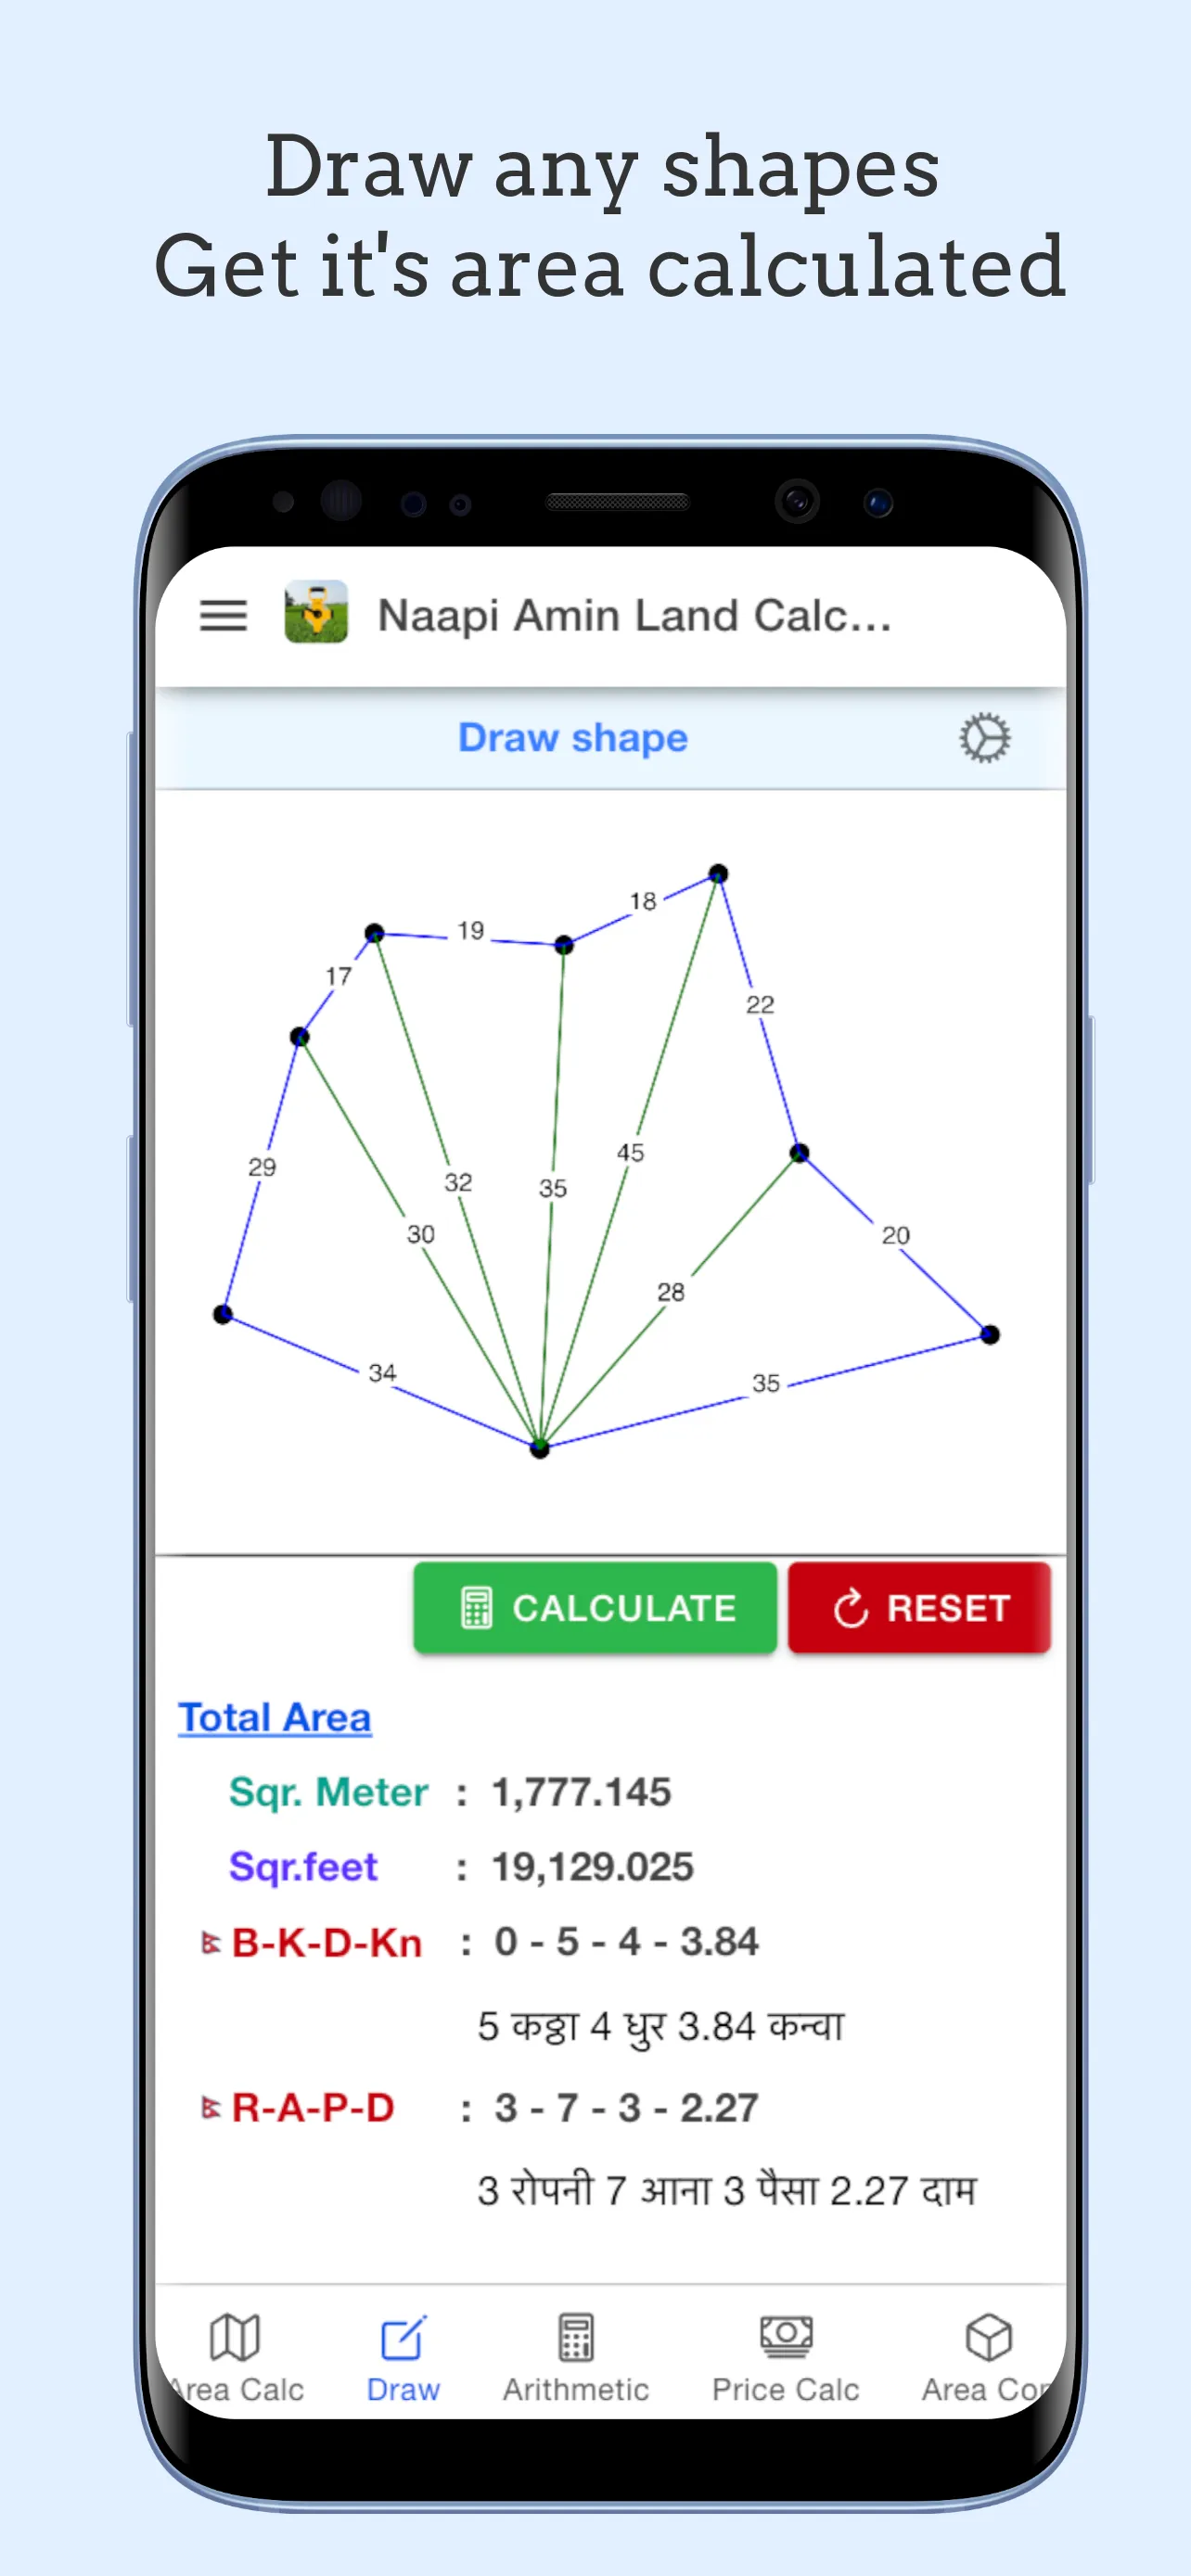
Task: Select the Nepali text 3 रोपनी 7 आना 3 पैसा
Action: click(648, 2191)
